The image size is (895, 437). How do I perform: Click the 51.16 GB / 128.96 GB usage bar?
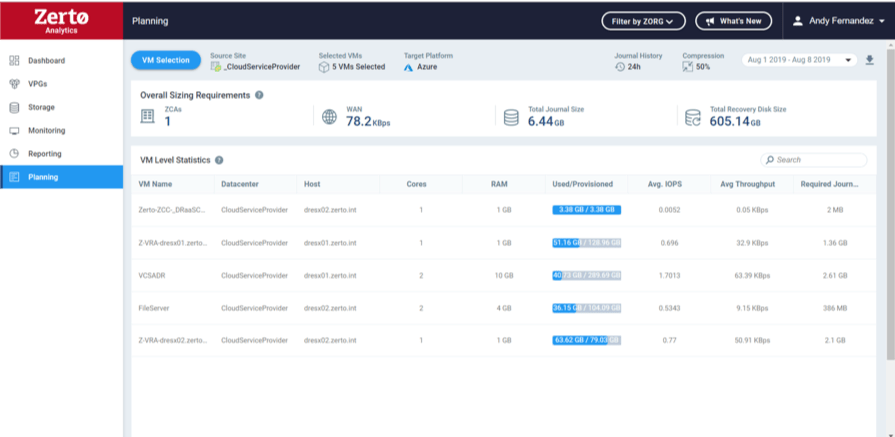586,243
